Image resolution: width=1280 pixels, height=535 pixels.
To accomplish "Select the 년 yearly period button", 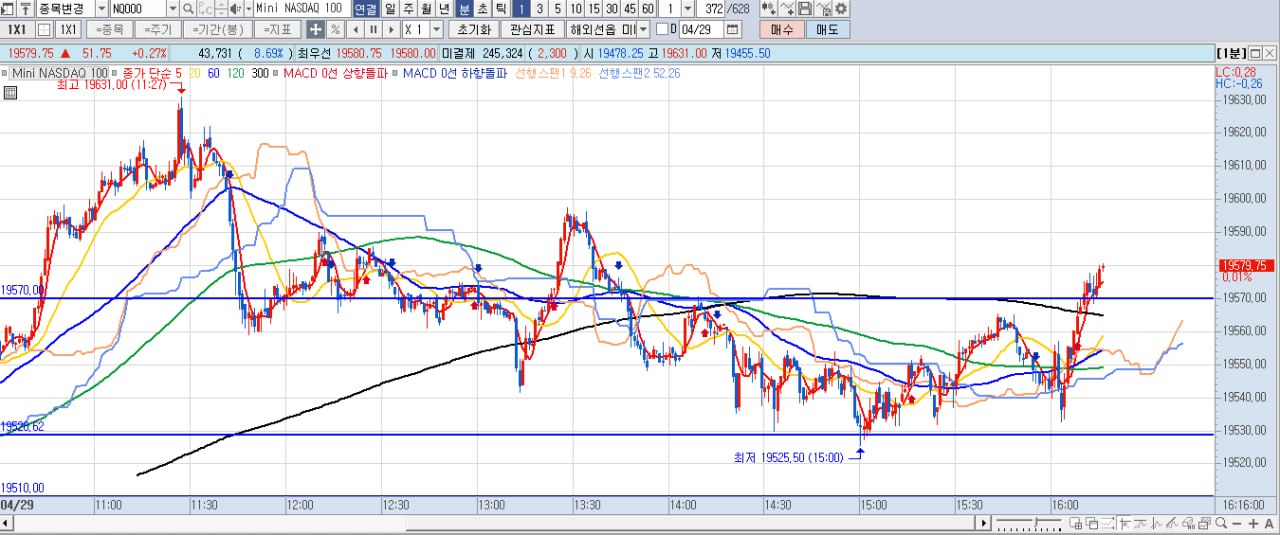I will (x=444, y=9).
